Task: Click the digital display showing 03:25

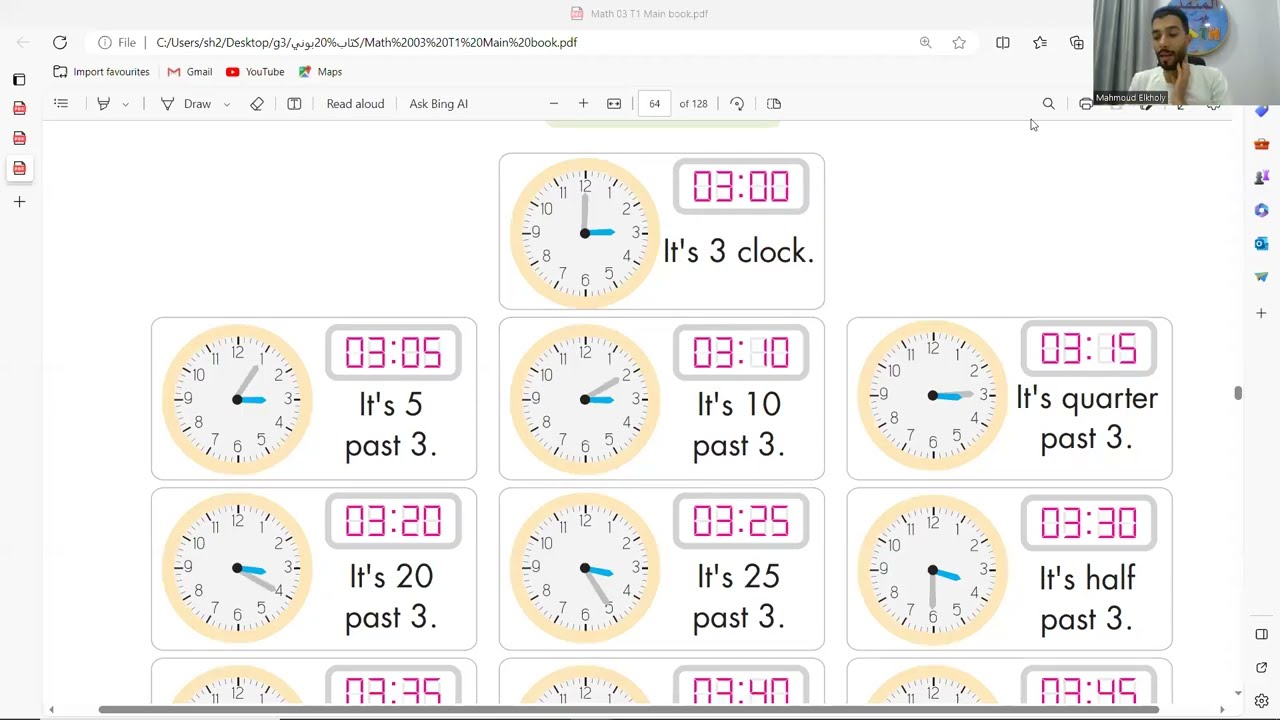Action: pos(741,522)
